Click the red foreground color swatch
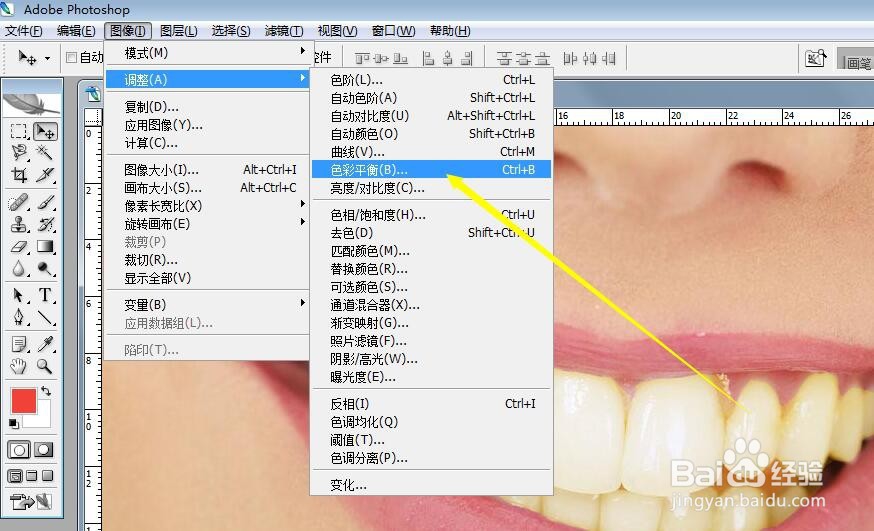This screenshot has width=874, height=531. coord(23,401)
